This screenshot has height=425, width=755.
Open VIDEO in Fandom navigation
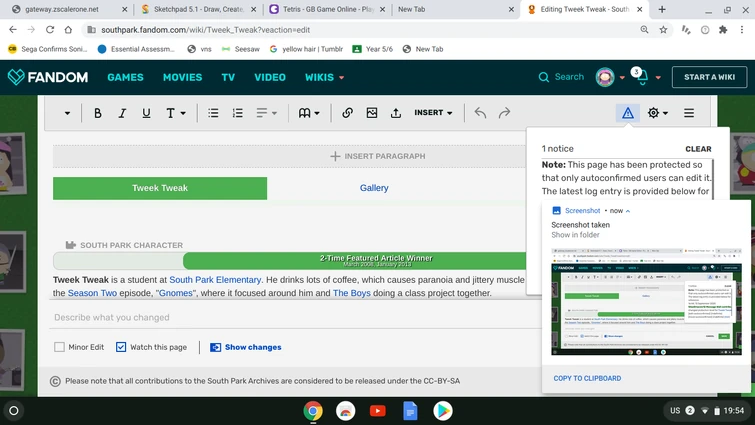[270, 77]
